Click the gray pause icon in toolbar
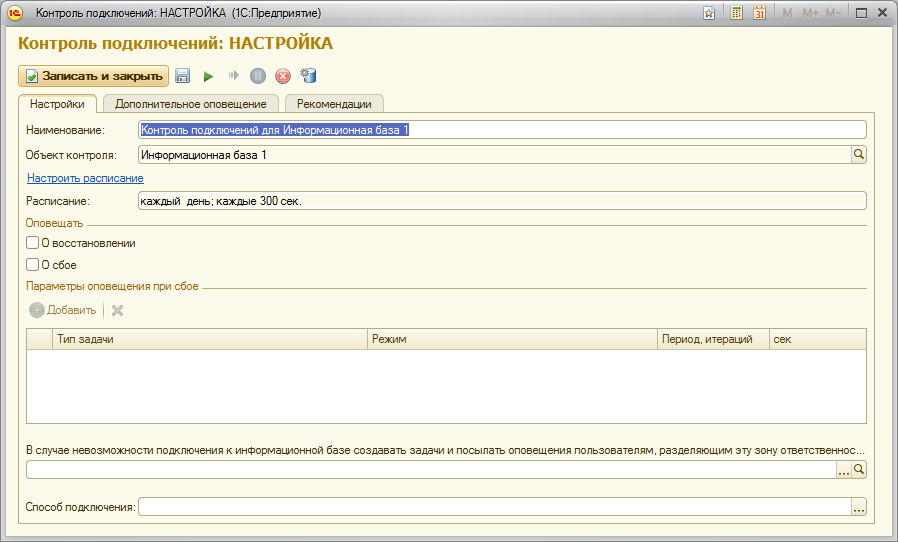This screenshot has height=542, width=898. coord(258,76)
